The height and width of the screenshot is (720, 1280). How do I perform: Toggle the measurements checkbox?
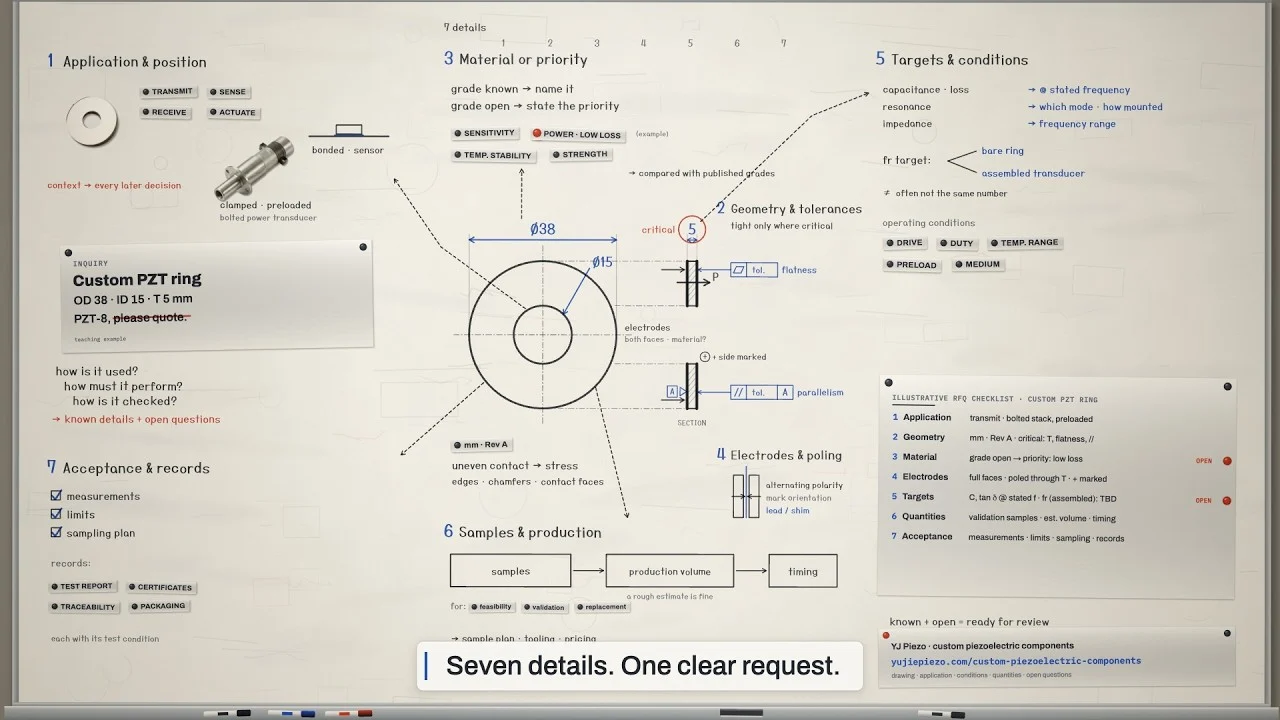click(57, 495)
